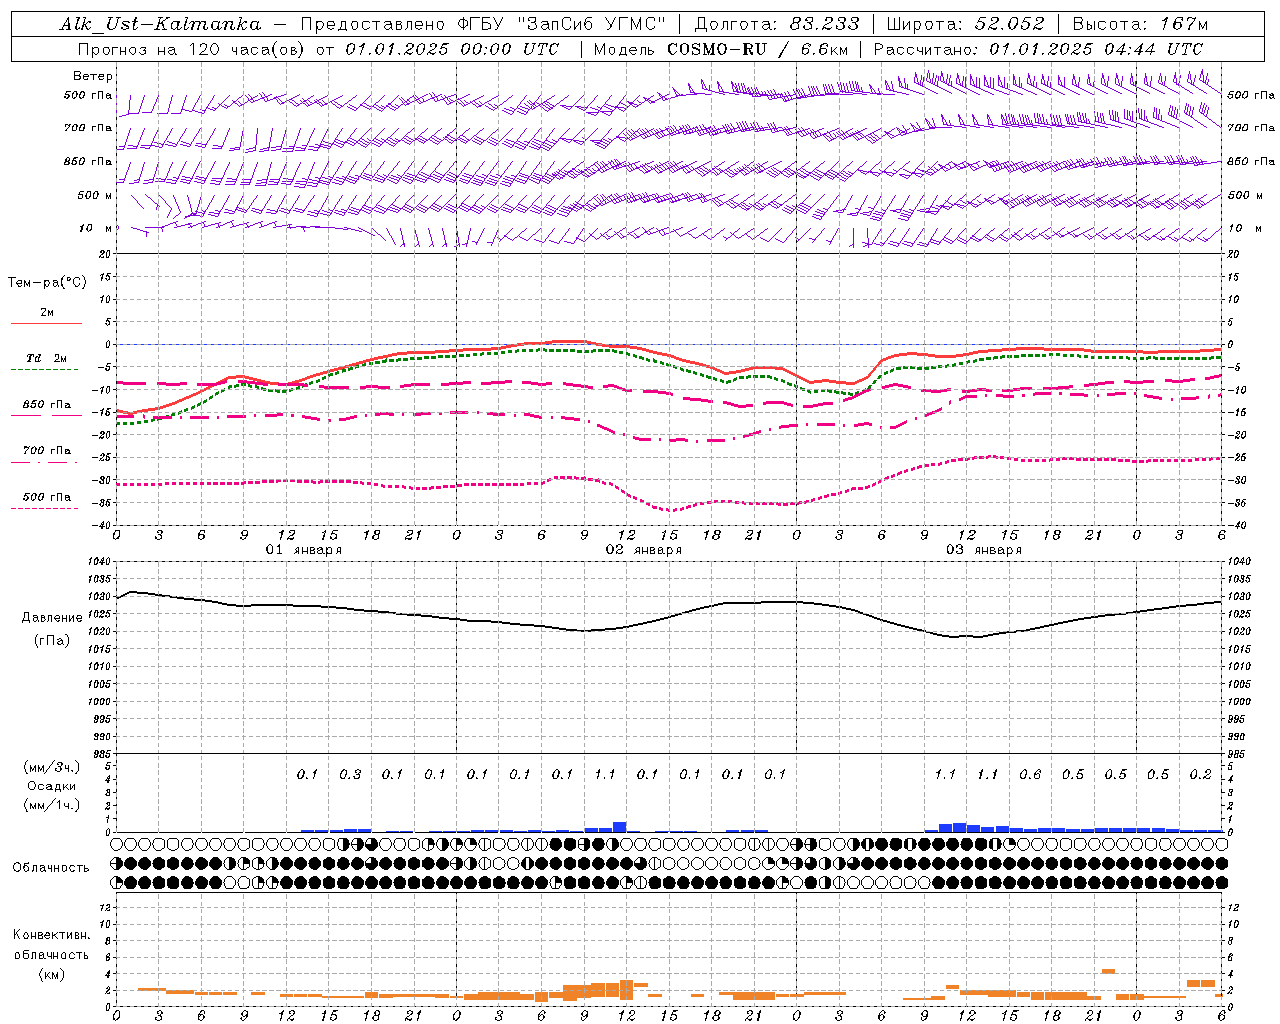Click the Широта: 52.052 value

pyautogui.click(x=966, y=24)
